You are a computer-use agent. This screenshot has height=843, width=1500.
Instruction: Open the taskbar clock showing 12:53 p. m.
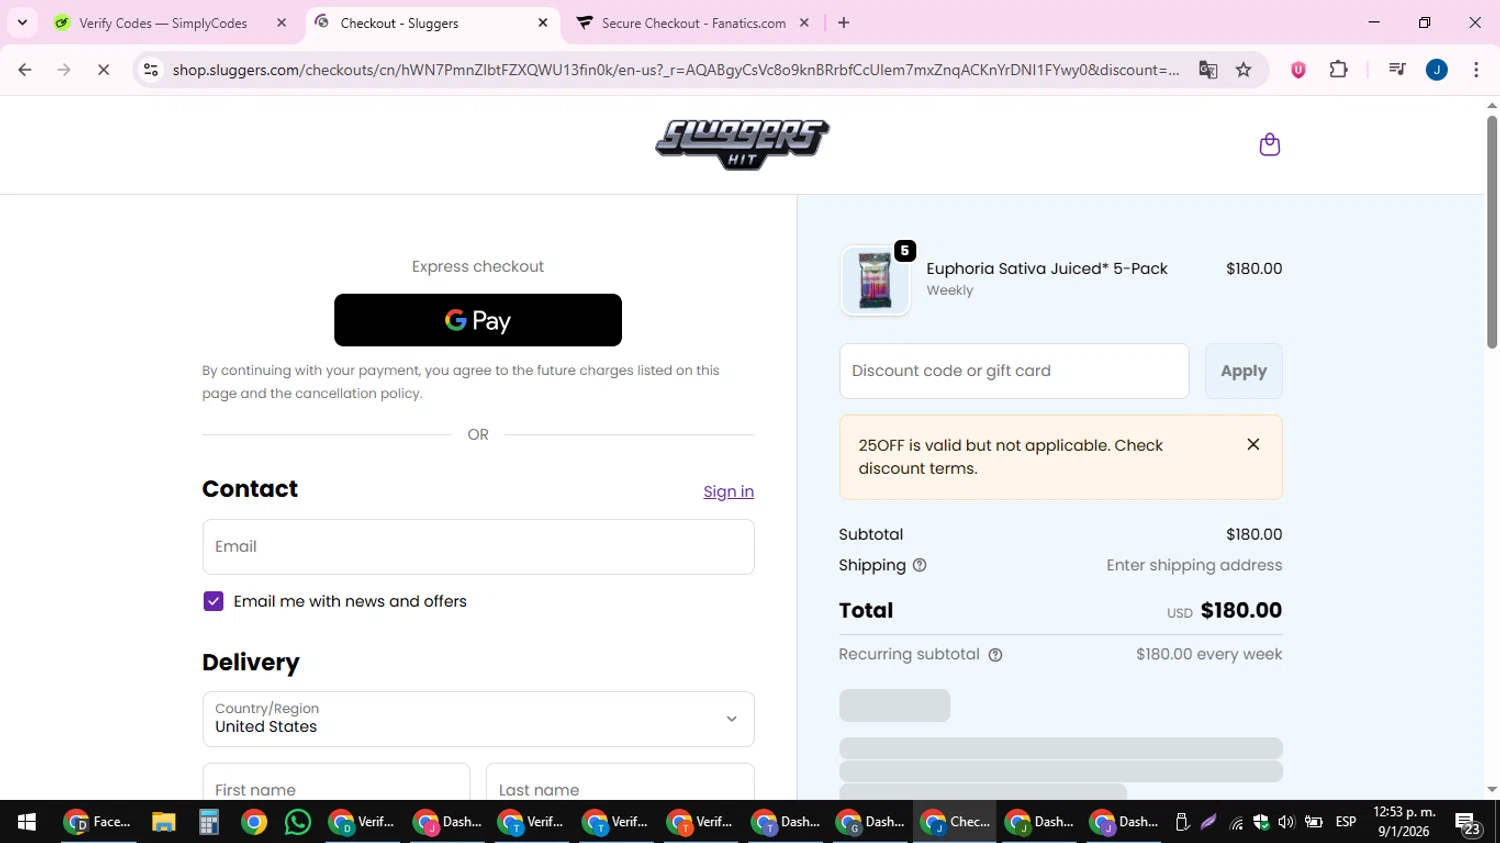point(1404,822)
